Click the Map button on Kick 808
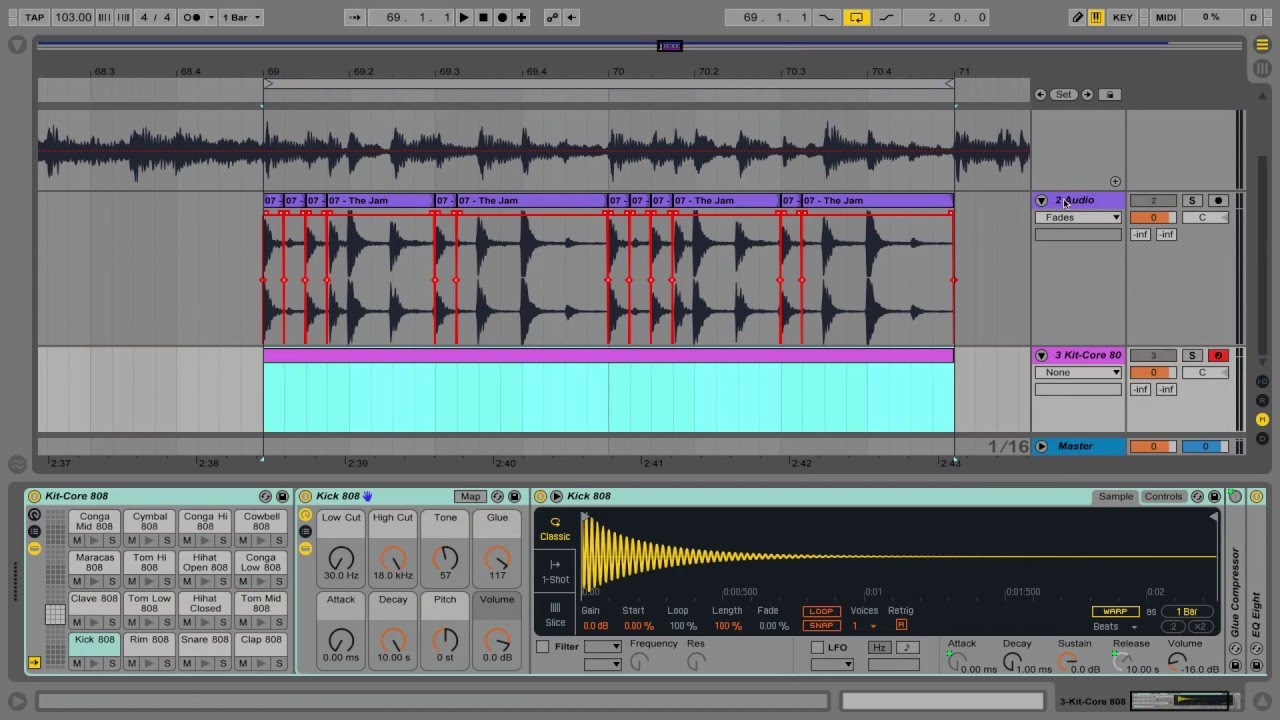This screenshot has width=1280, height=720. click(470, 496)
